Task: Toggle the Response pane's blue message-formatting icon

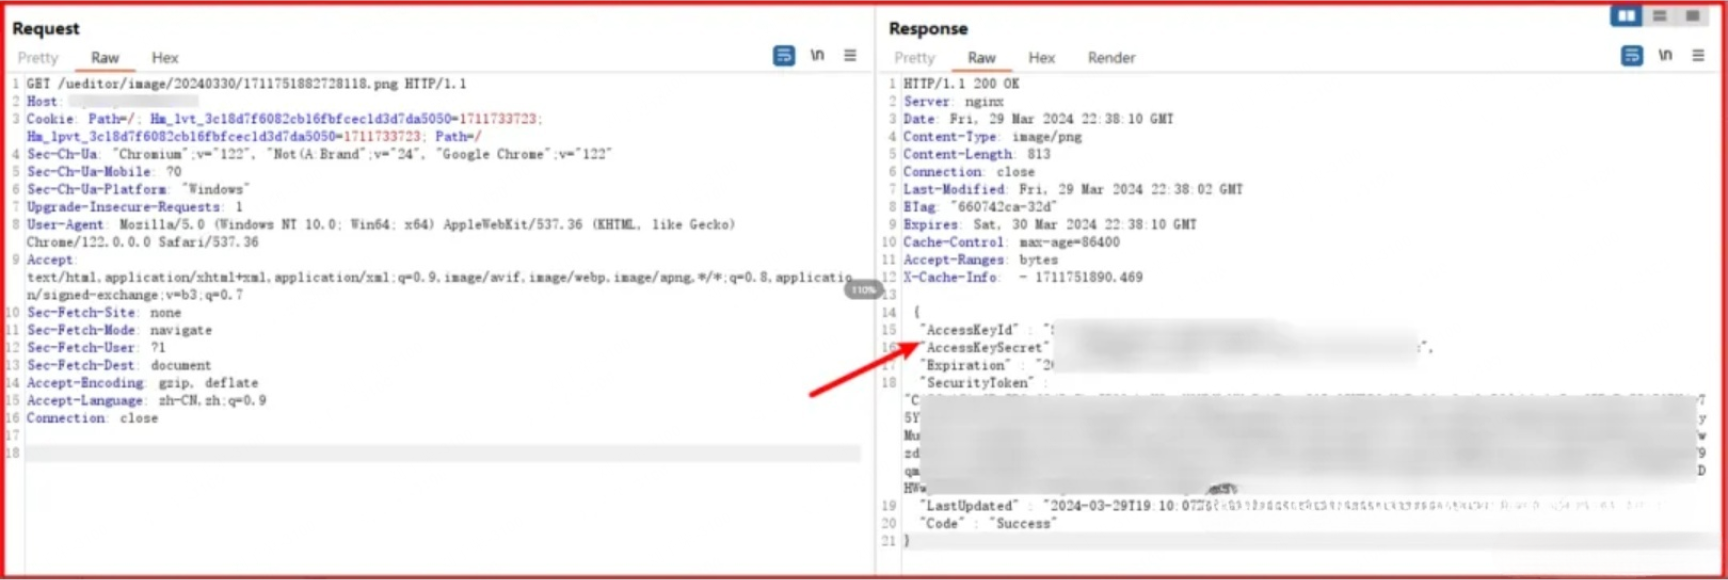Action: [1631, 56]
